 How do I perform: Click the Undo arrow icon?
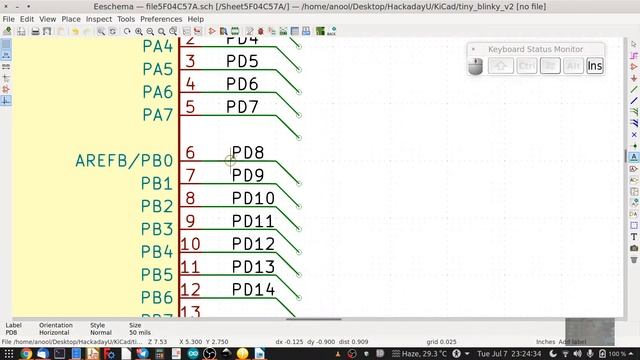point(75,31)
